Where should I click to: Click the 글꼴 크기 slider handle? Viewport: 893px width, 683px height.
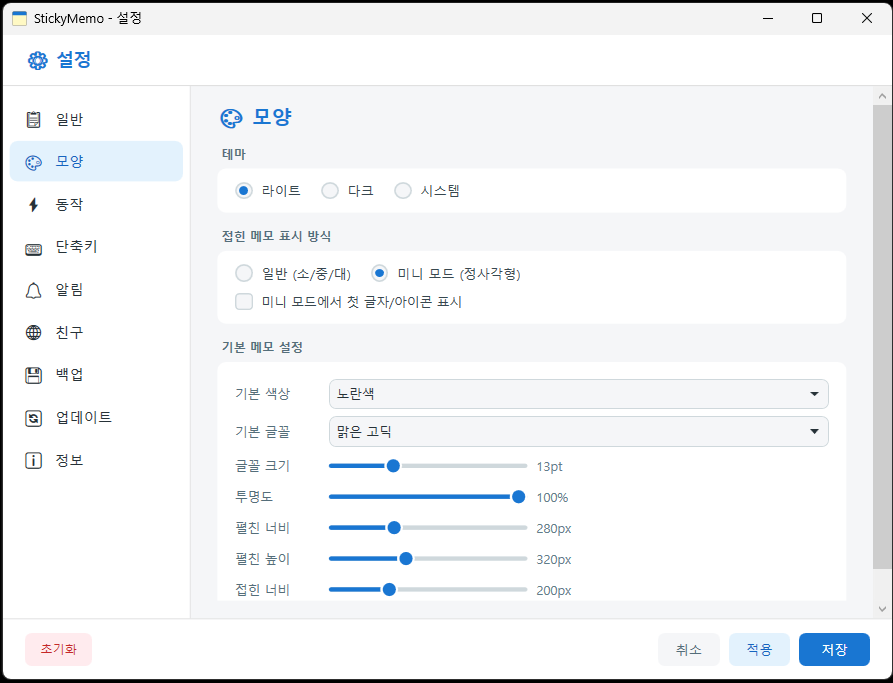click(x=393, y=466)
